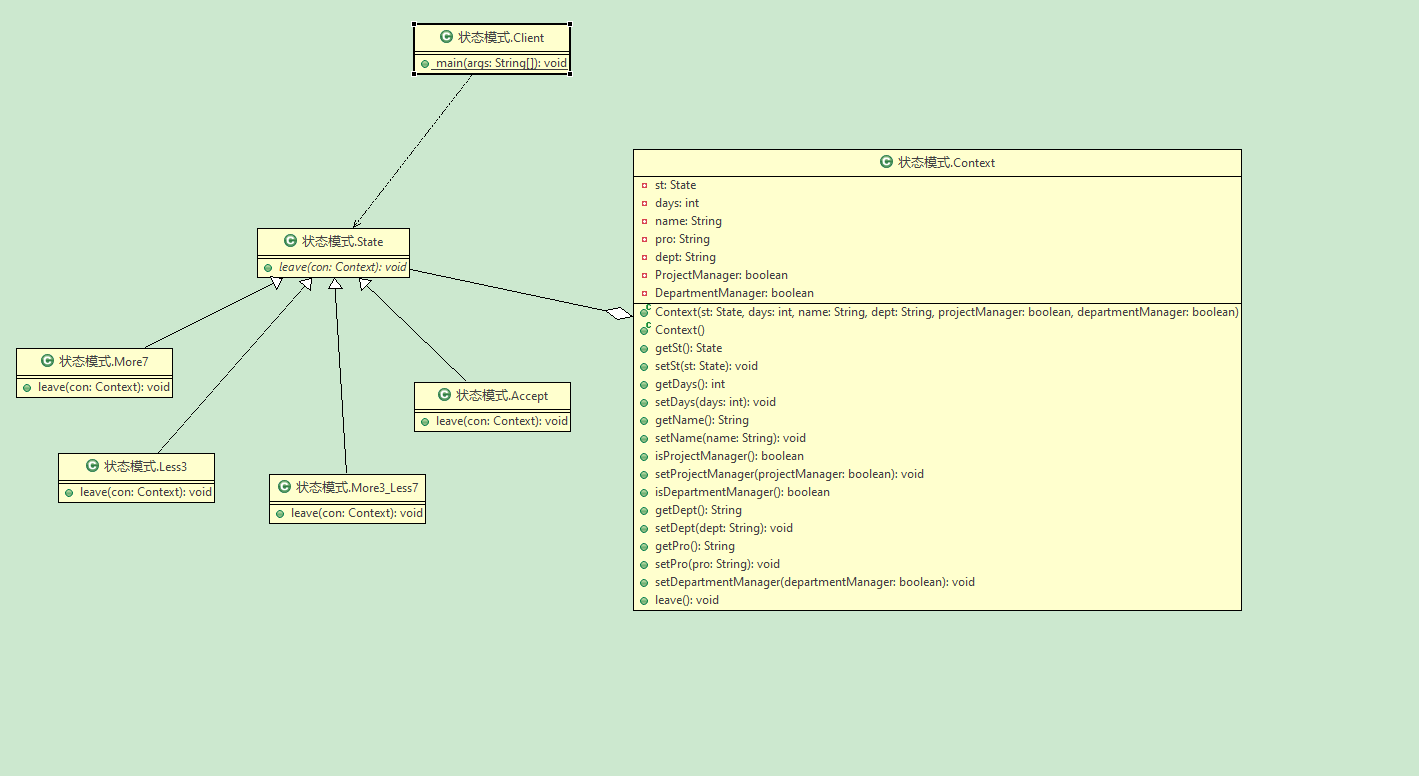Click the constructor icon beside Context(st: State, days: int…)
Image resolution: width=1419 pixels, height=776 pixels.
(x=645, y=311)
